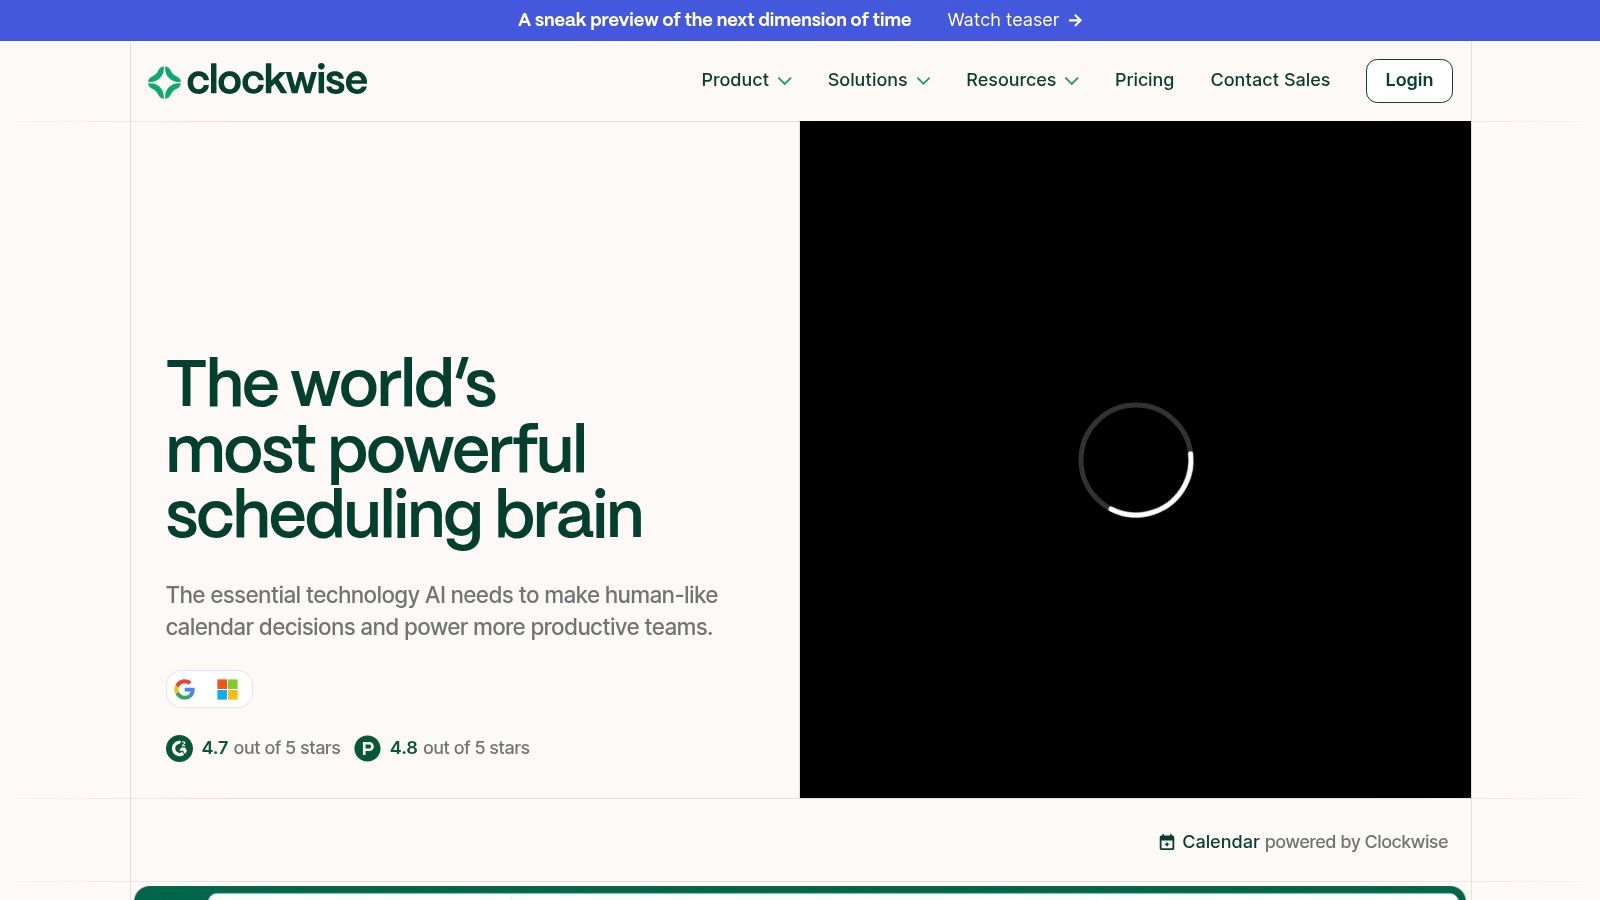Expand the Solutions chevron arrow
Viewport: 1600px width, 900px height.
pos(923,81)
